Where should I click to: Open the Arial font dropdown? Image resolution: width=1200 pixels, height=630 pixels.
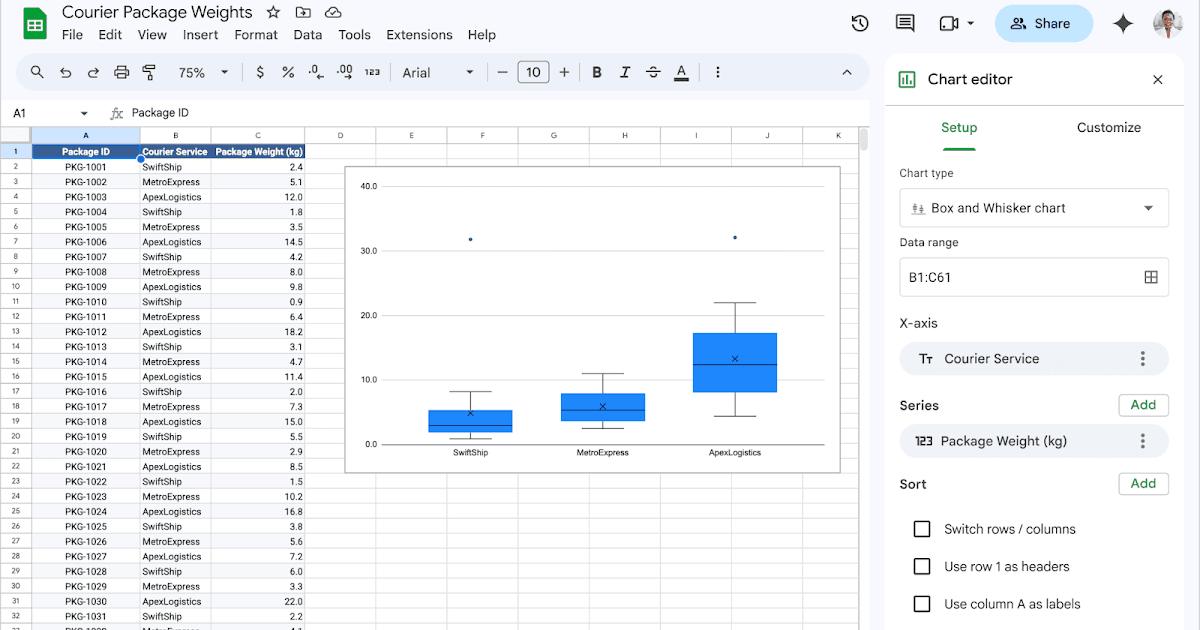click(438, 72)
